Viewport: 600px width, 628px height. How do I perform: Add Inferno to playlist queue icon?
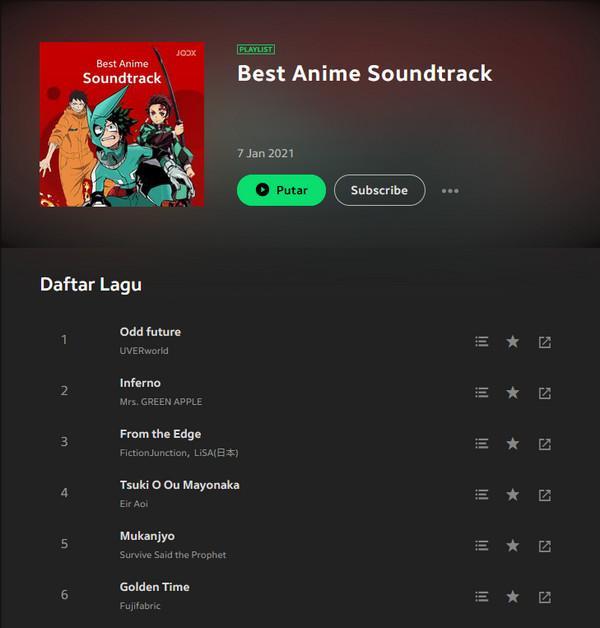[481, 392]
